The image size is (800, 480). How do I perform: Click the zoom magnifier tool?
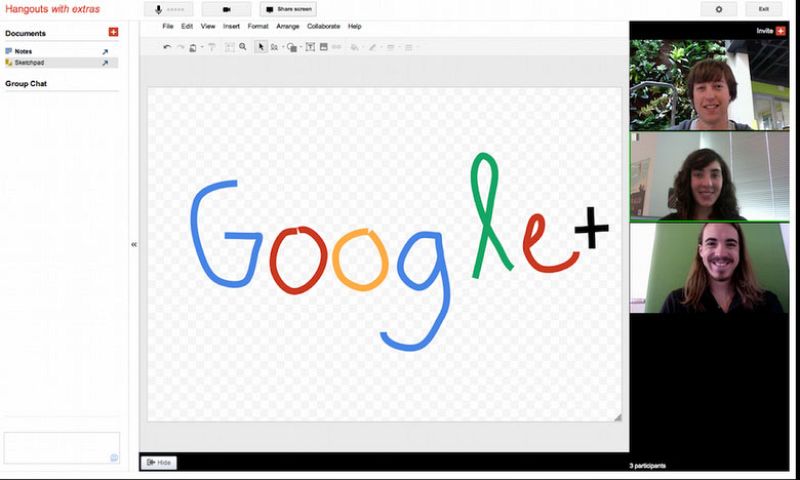(243, 47)
